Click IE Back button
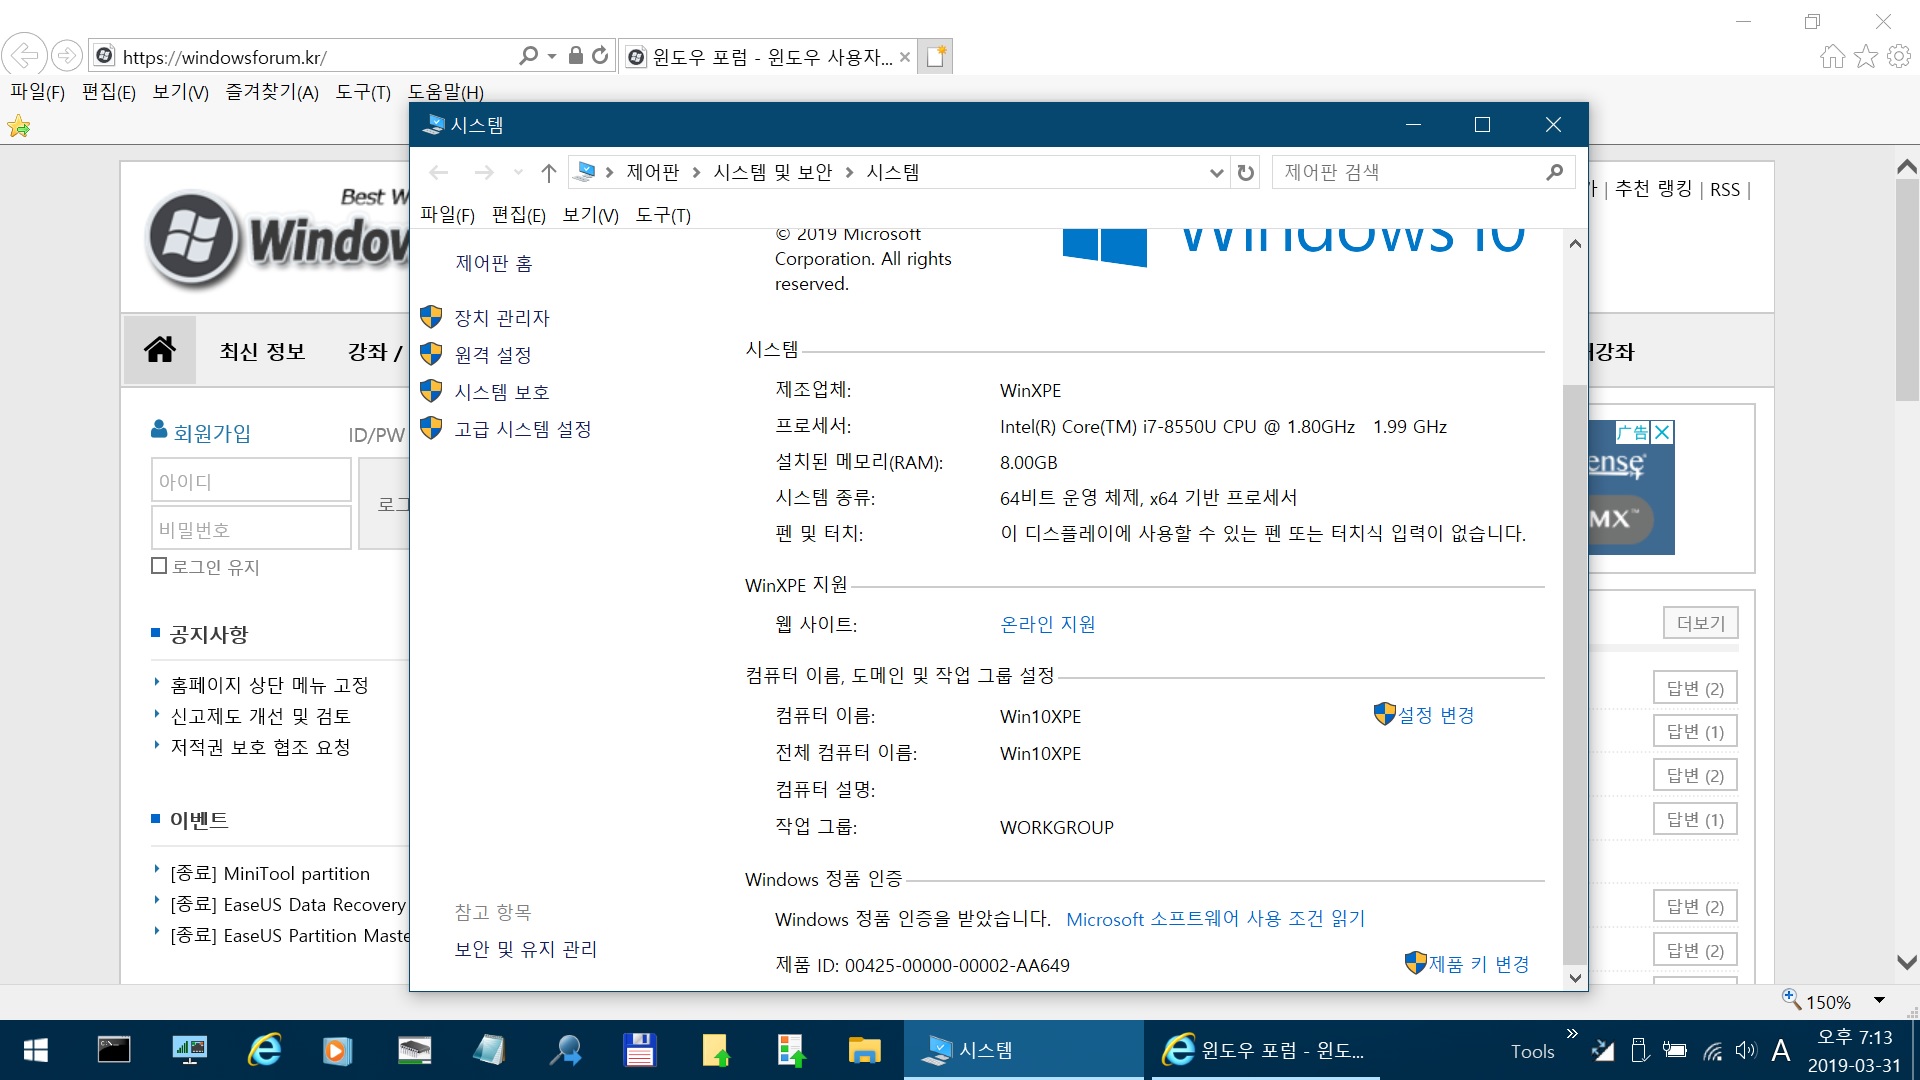This screenshot has width=1920, height=1080. tap(25, 55)
